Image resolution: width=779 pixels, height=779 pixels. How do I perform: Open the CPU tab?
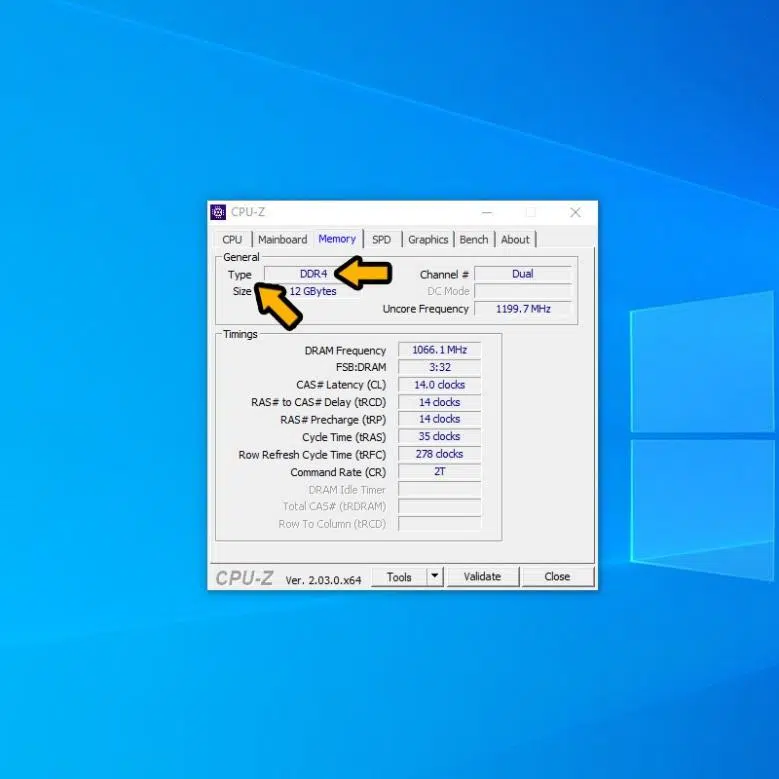coord(232,239)
